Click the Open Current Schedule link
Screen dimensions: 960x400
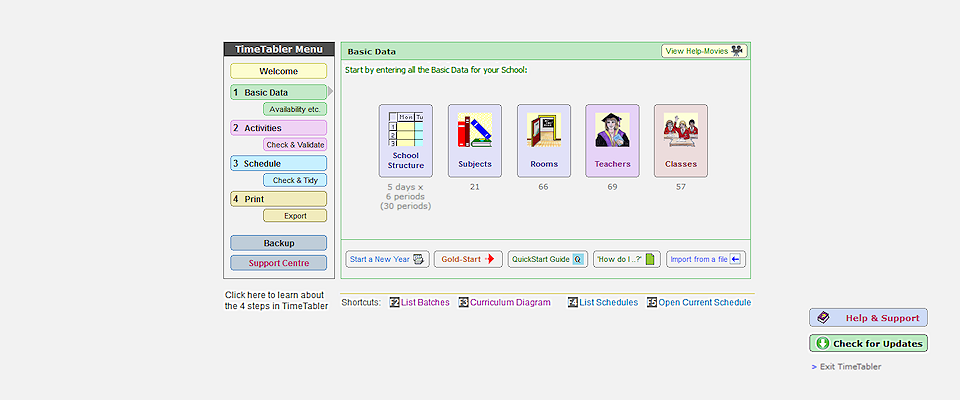coord(705,303)
